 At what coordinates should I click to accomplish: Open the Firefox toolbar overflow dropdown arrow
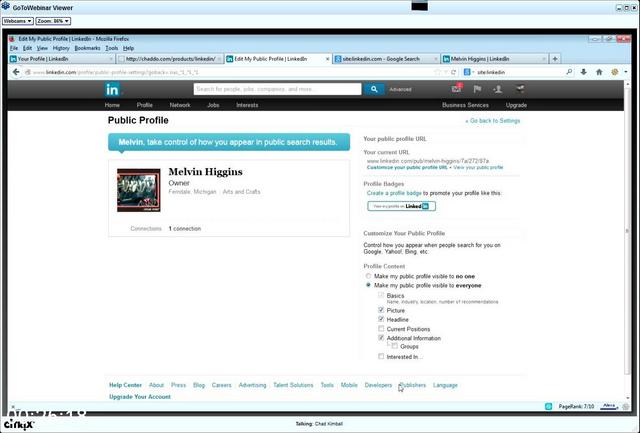pos(626,72)
